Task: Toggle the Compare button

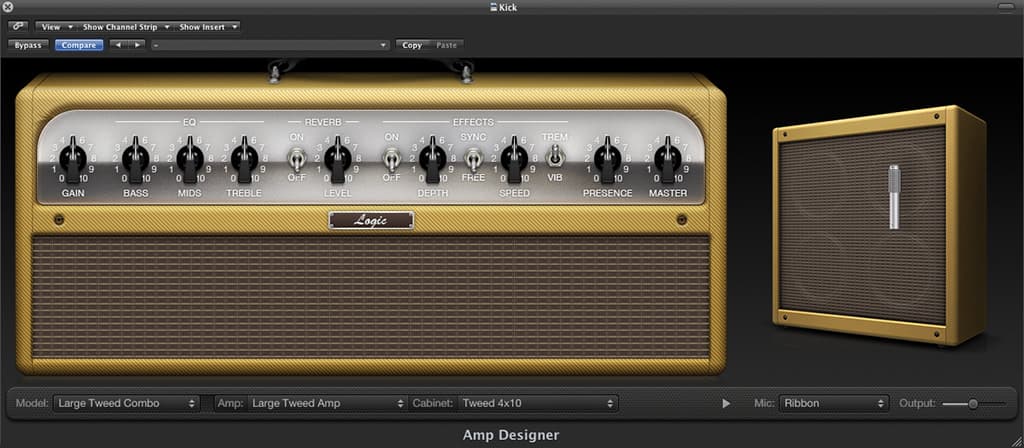Action: pyautogui.click(x=79, y=45)
